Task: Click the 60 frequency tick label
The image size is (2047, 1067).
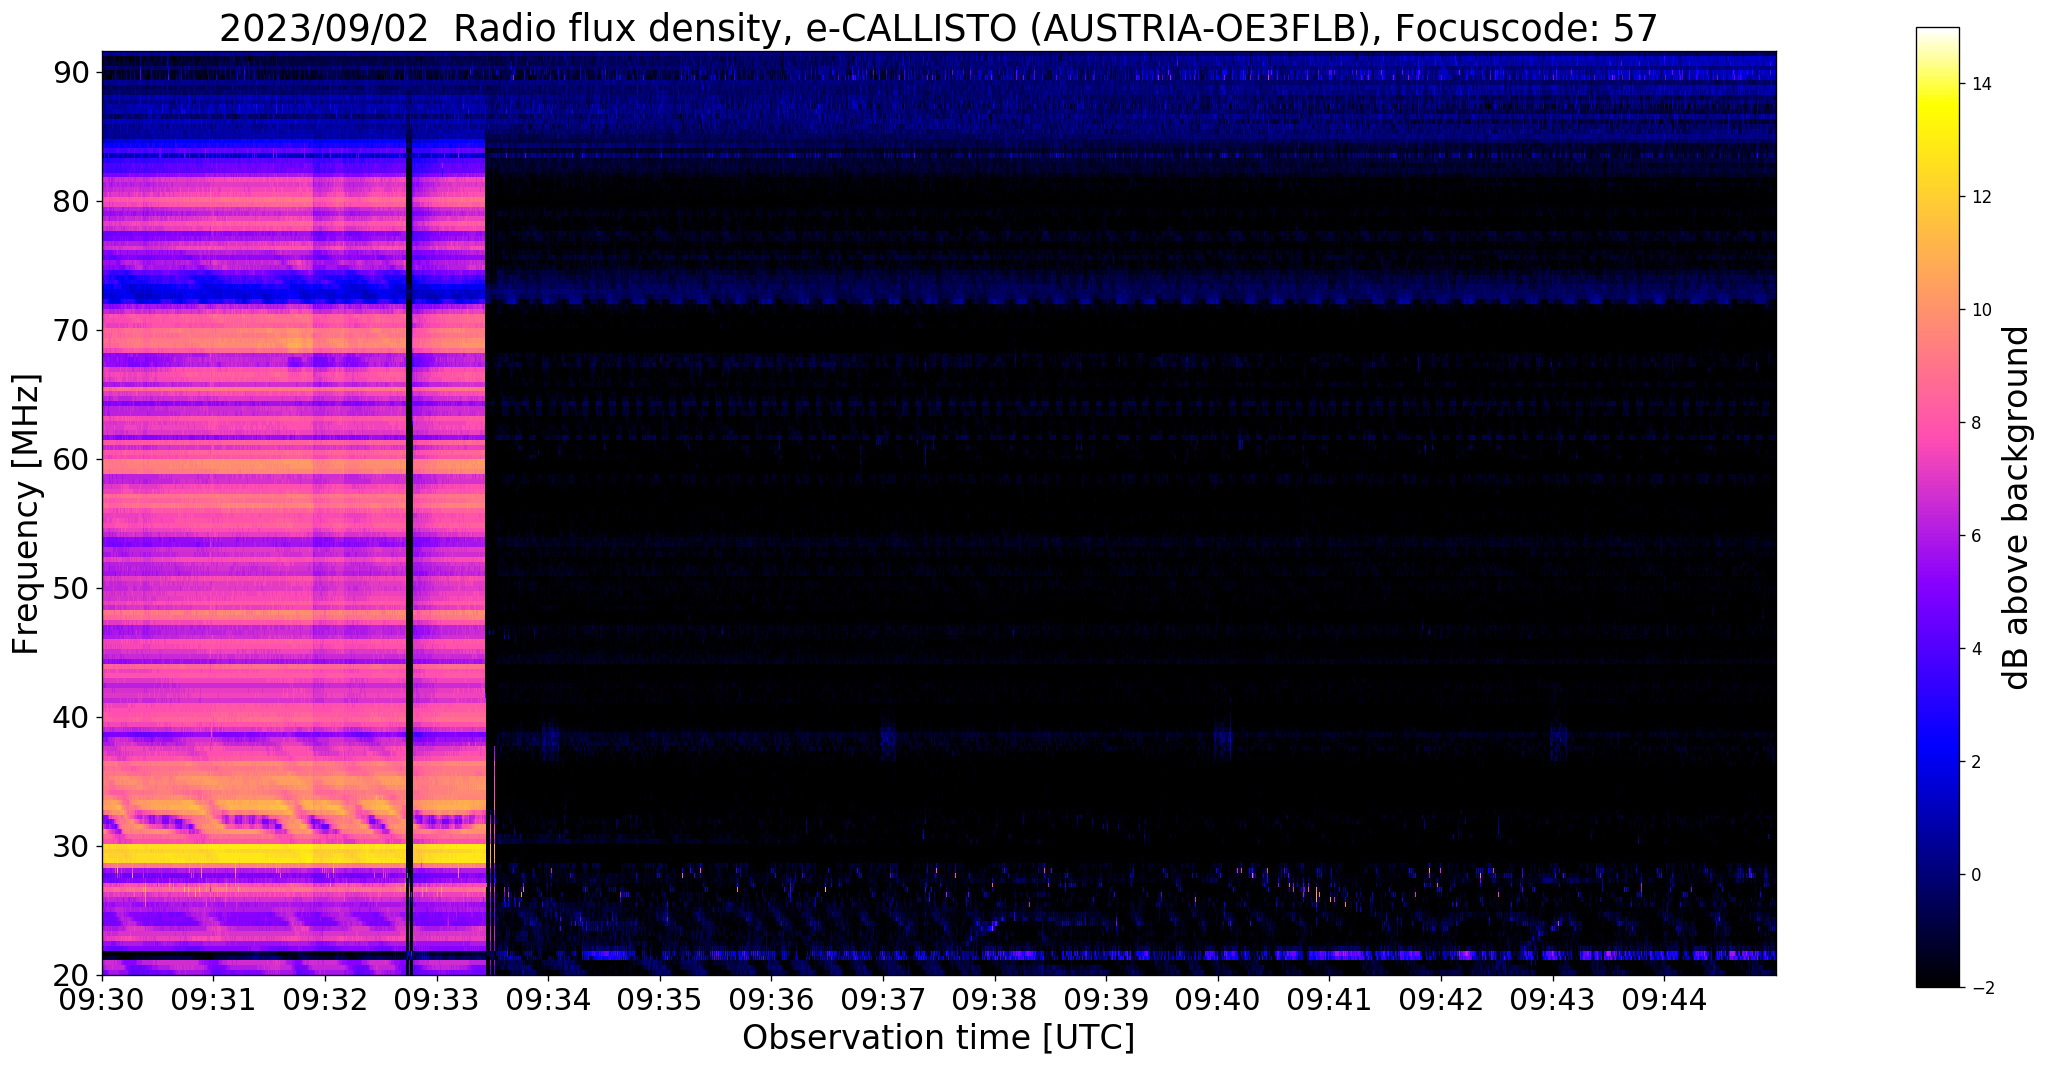Action: click(73, 459)
